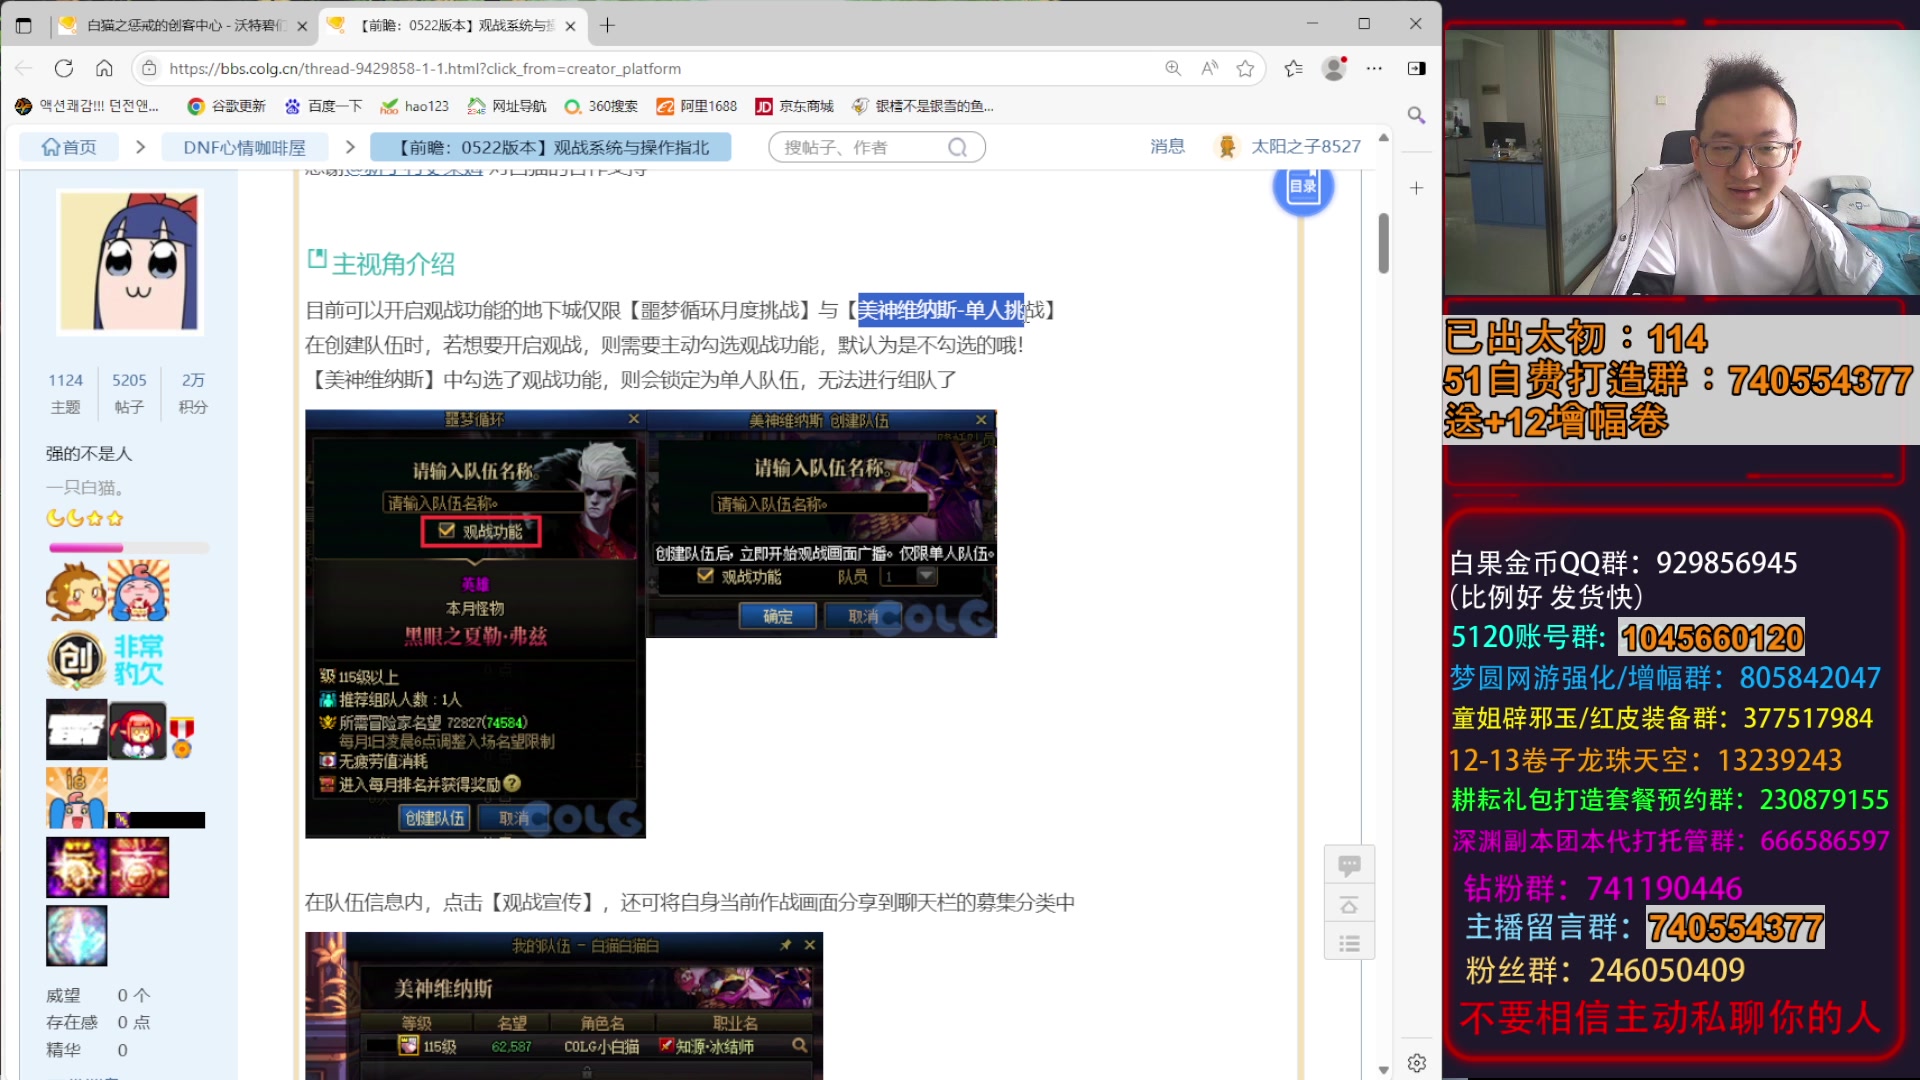Open the 噩梦循环 team creation screenshot
This screenshot has height=1080, width=1920.
475,624
